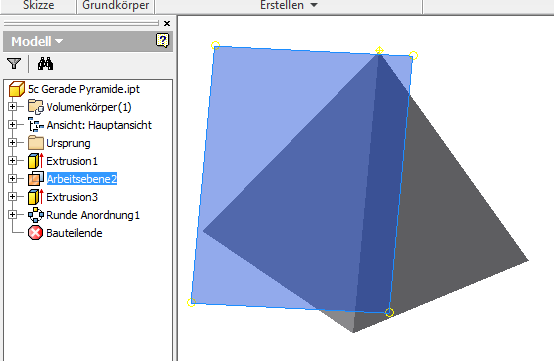Image resolution: width=554 pixels, height=361 pixels.
Task: Click the Ursprung folder icon
Action: point(36,143)
